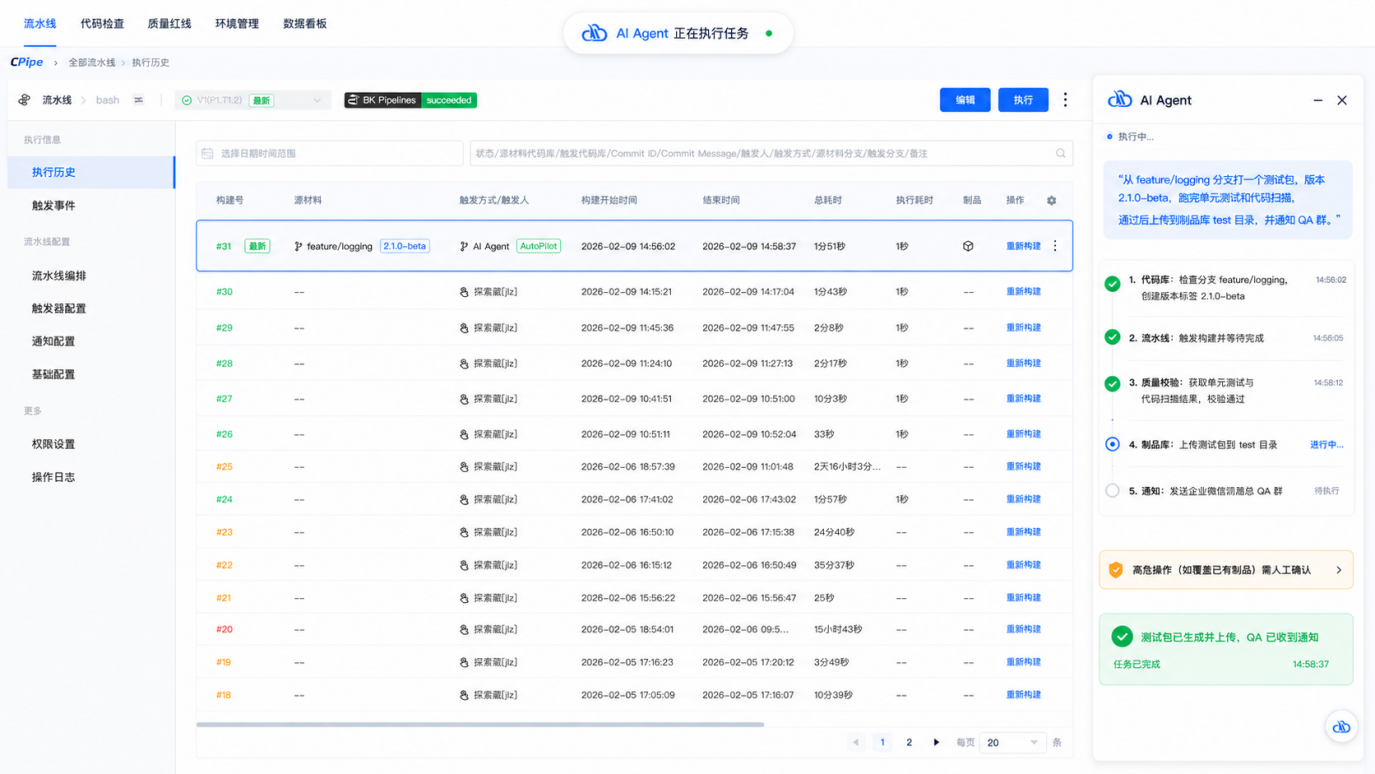Open the three-dot menu beside 执行 button
Screen dimensions: 1375x774
(x=1065, y=100)
